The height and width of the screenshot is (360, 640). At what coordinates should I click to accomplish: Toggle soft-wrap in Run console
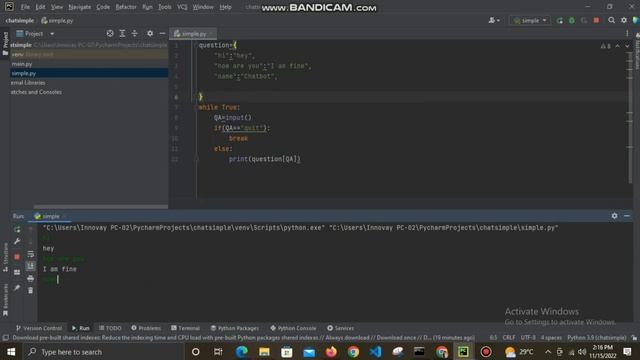pyautogui.click(x=31, y=254)
